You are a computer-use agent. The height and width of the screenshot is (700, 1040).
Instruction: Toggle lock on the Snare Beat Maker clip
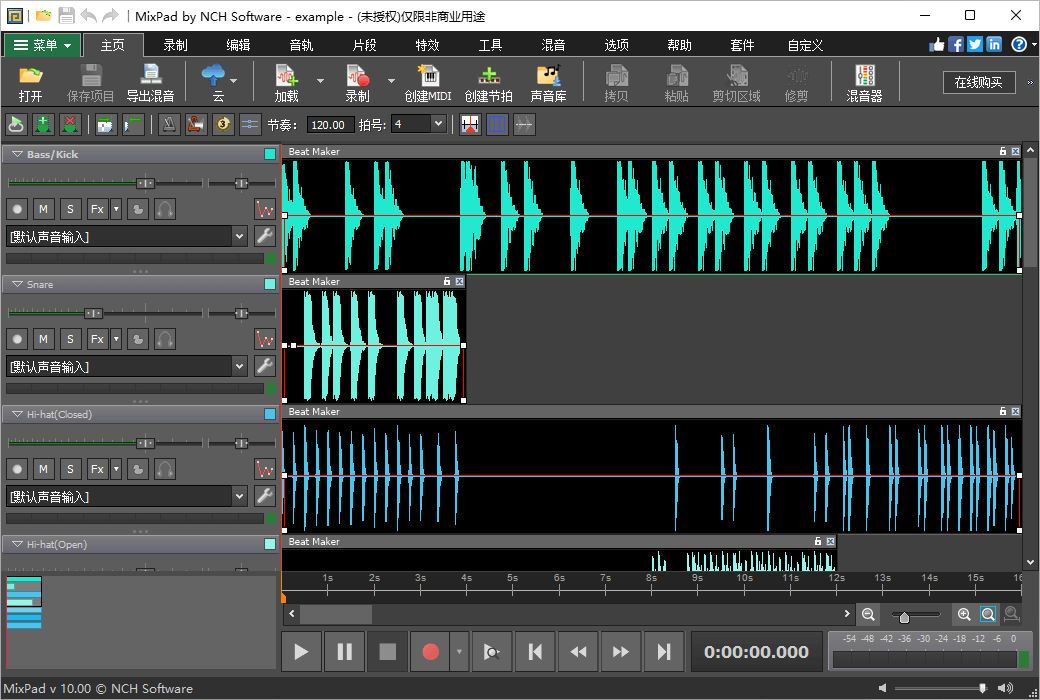[447, 281]
